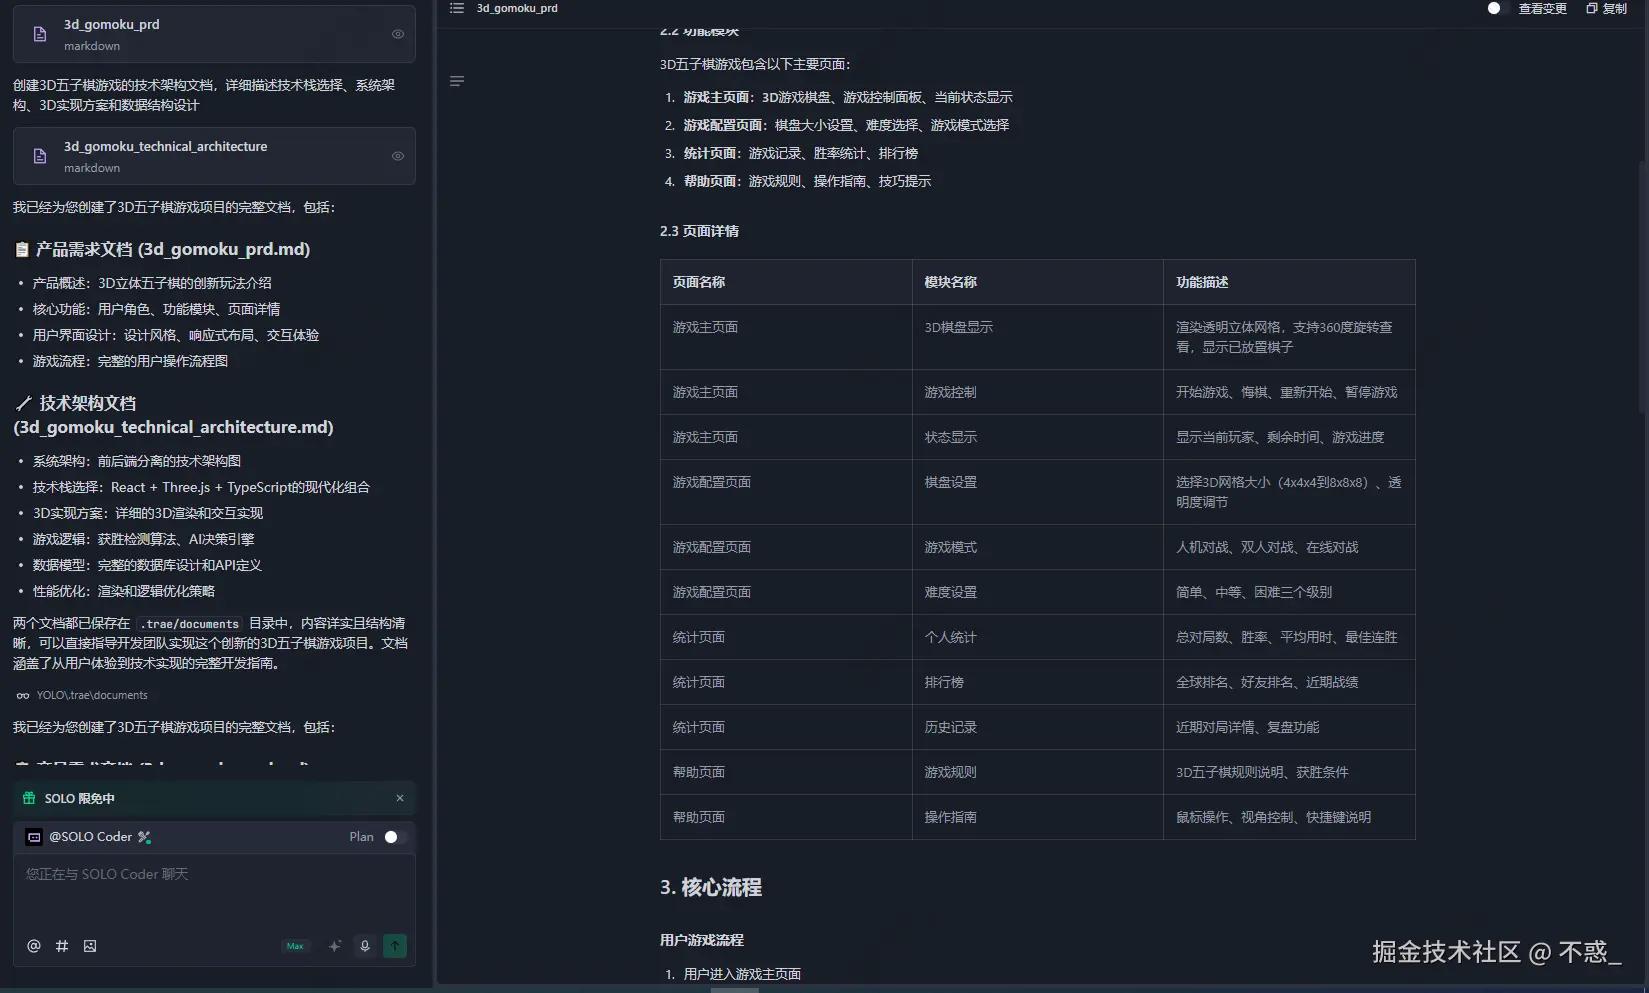Attach an image using the picture icon
1649x993 pixels.
(x=90, y=946)
